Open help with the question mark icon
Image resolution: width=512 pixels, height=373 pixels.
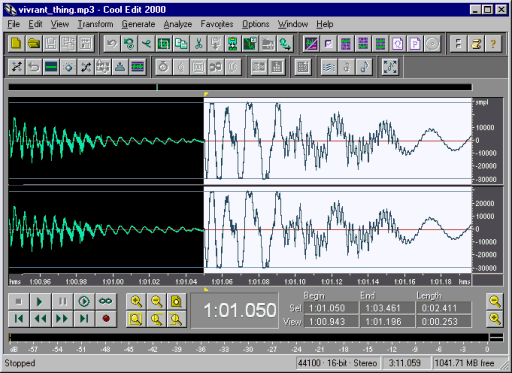(493, 44)
